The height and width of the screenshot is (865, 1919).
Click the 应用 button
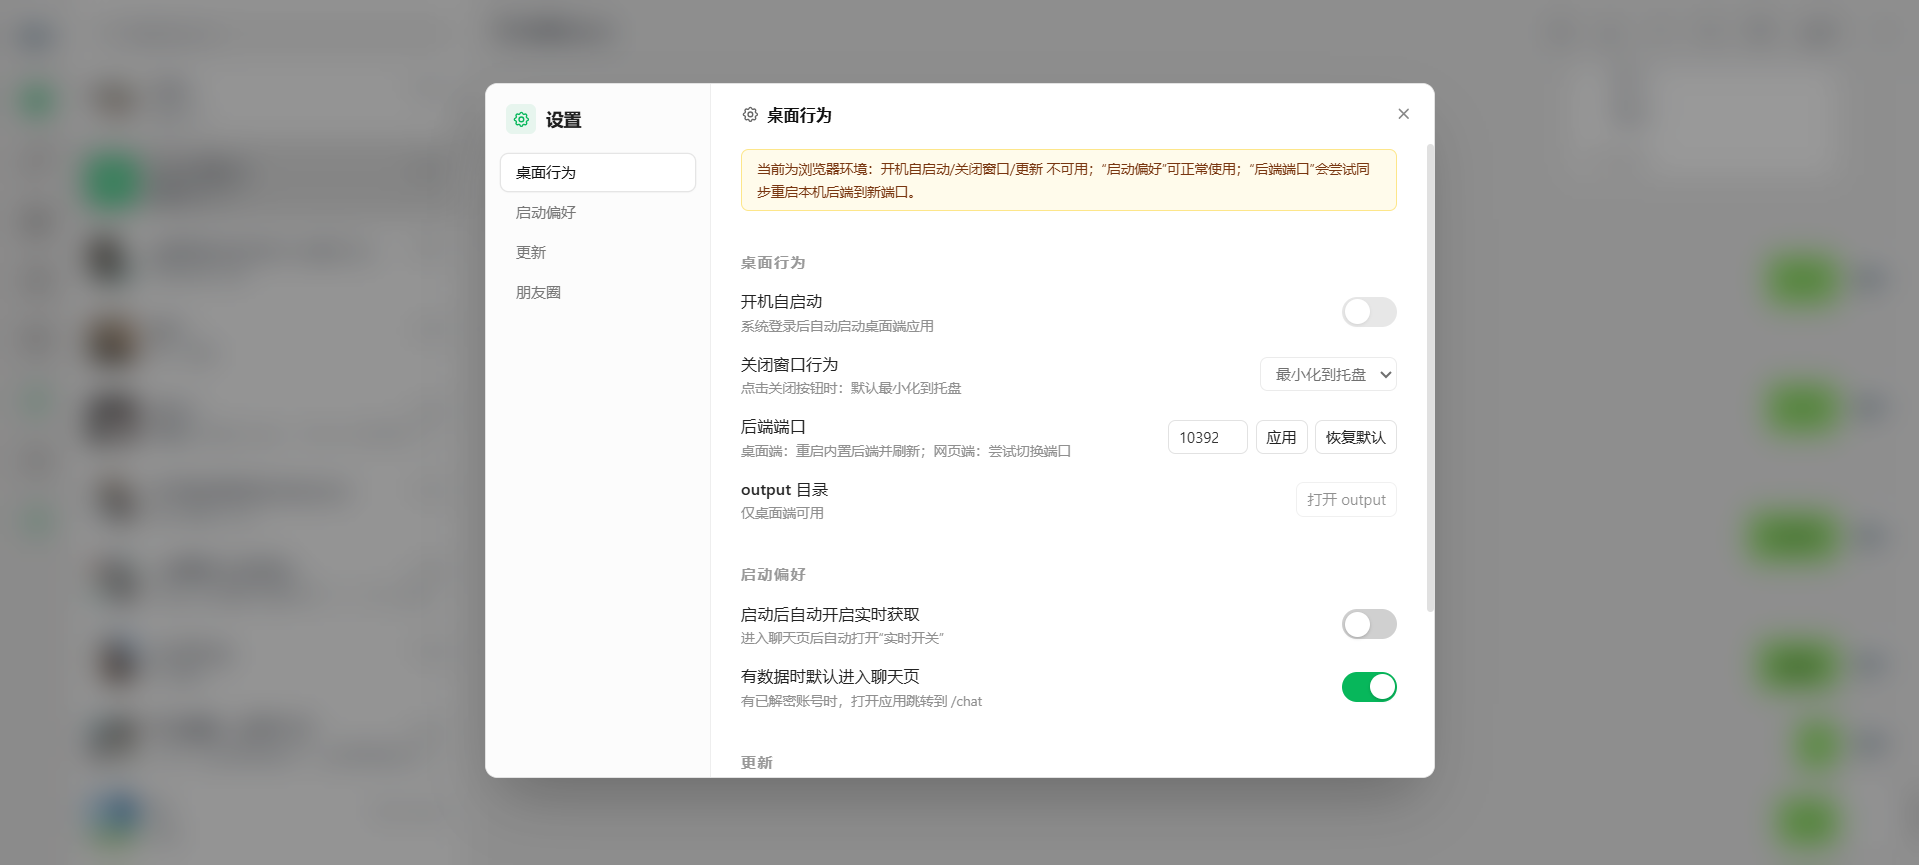(1281, 437)
